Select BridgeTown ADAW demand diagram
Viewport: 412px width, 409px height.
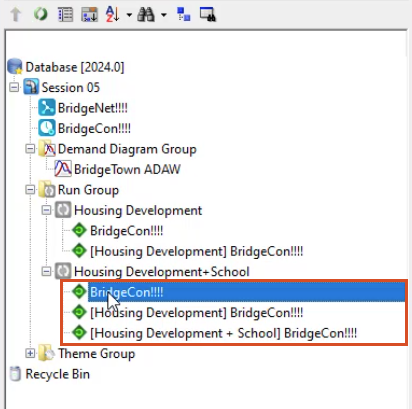tap(127, 169)
